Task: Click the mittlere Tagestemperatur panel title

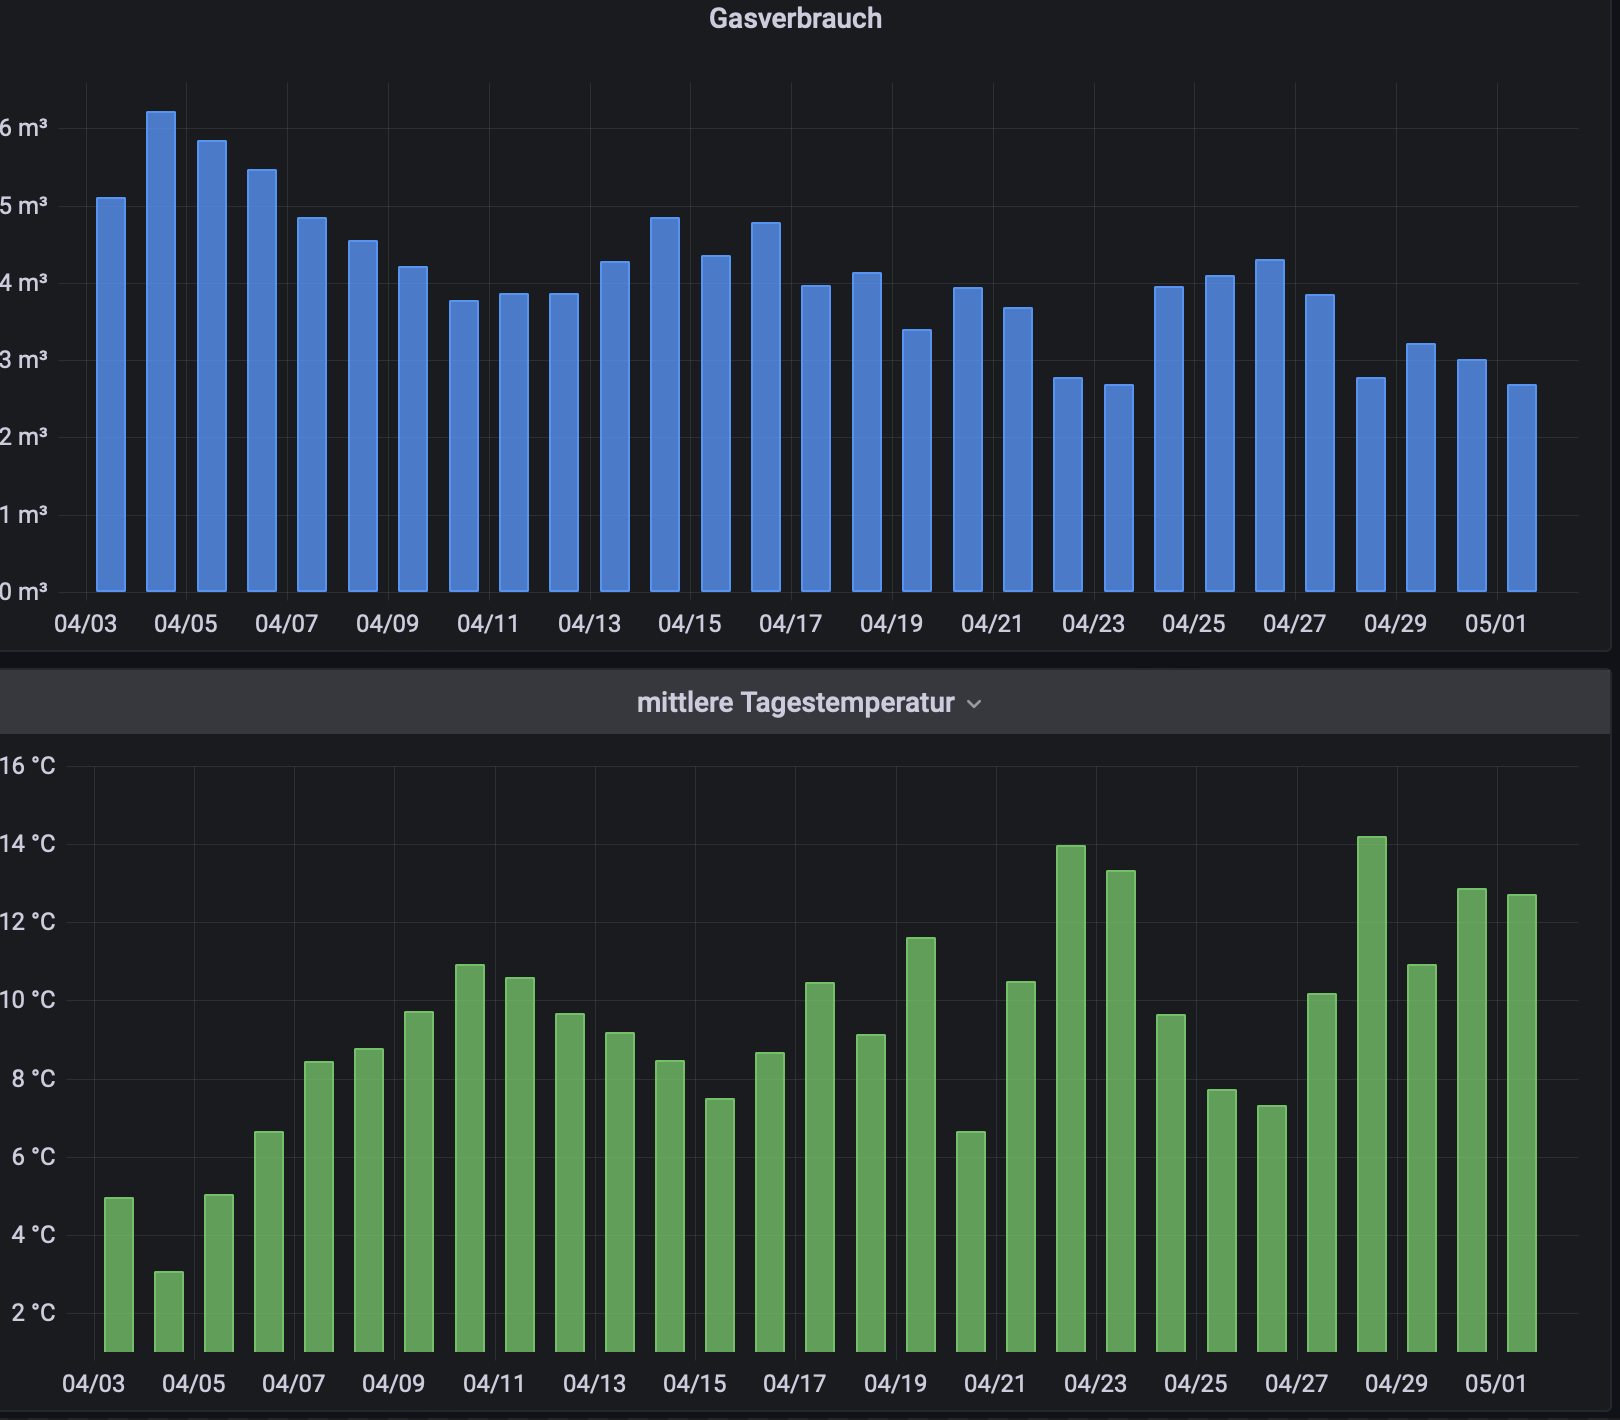Action: click(795, 702)
